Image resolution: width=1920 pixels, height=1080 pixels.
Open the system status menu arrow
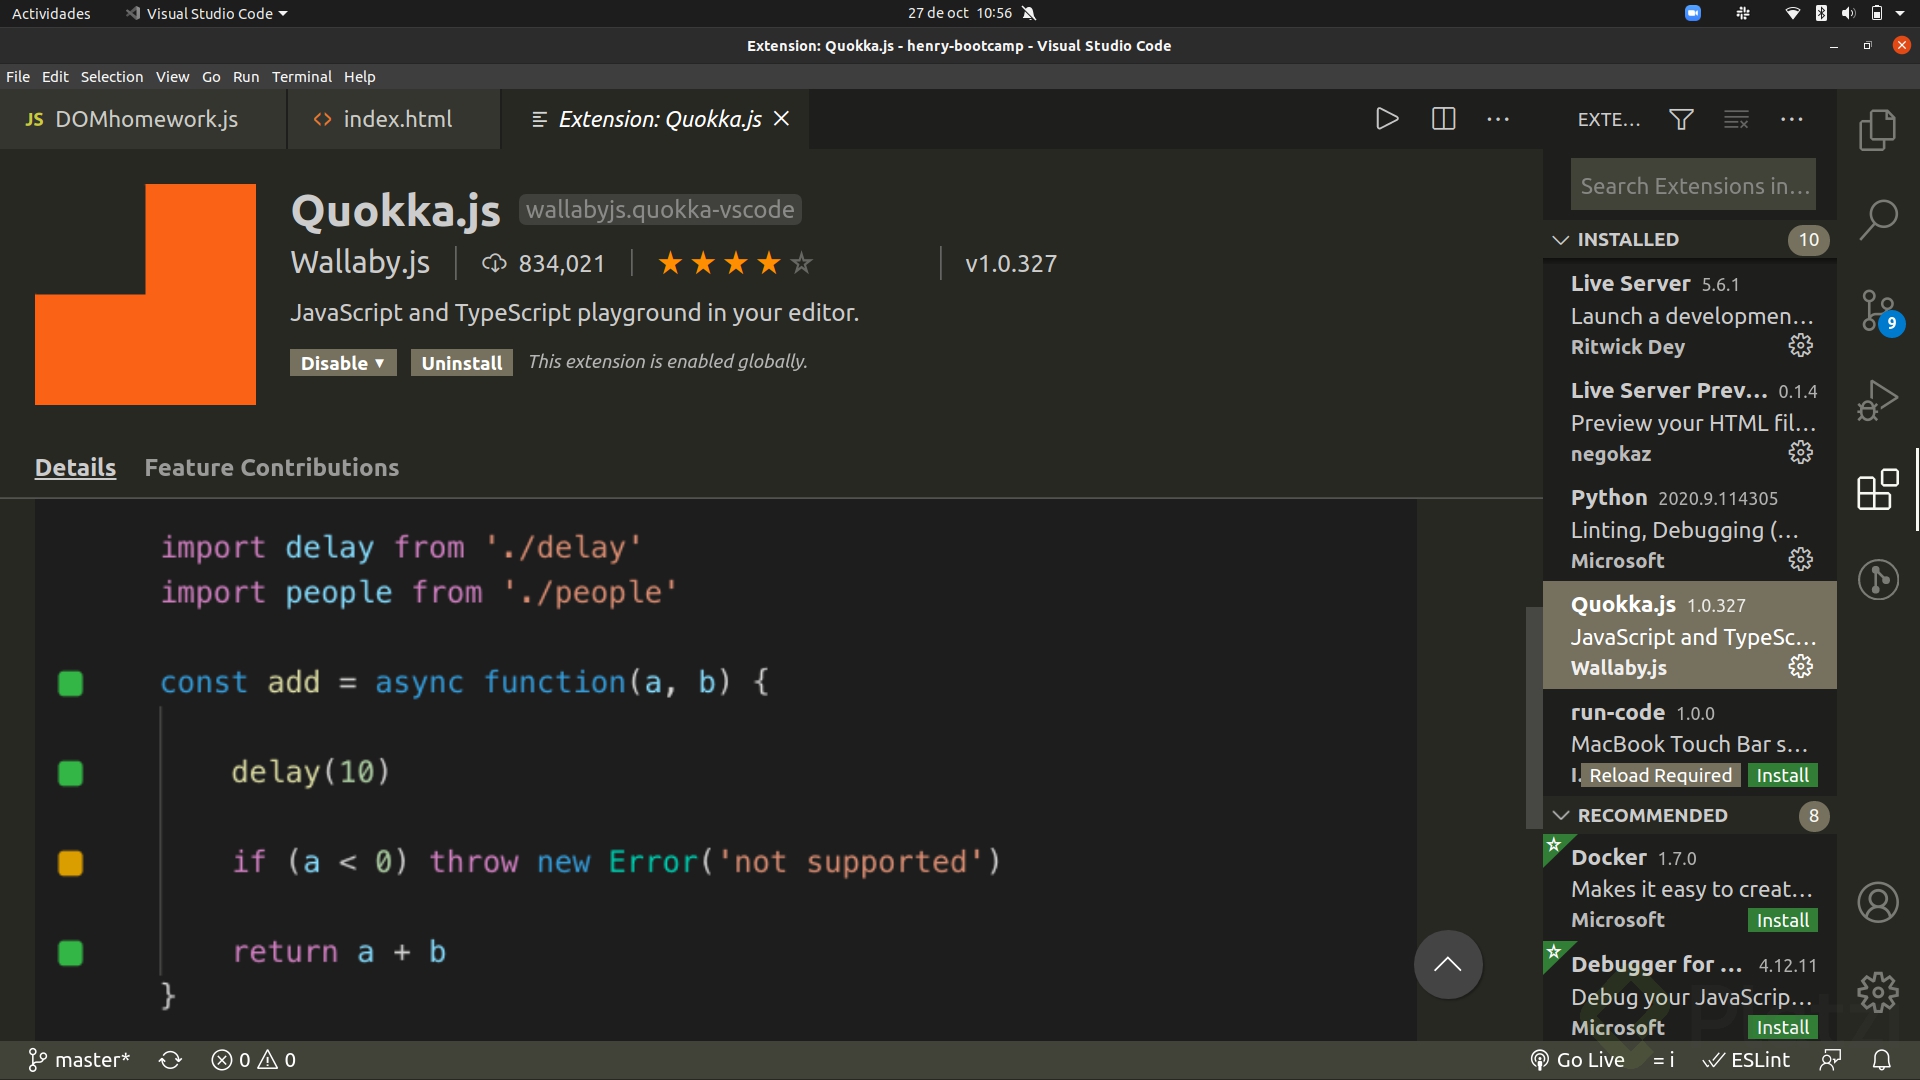pos(1900,14)
